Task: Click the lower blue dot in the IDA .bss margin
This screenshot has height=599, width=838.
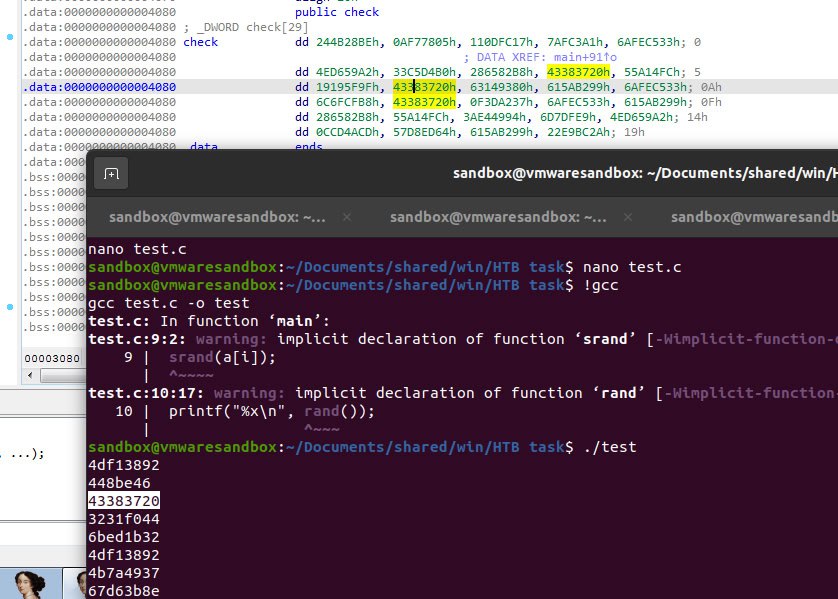Action: tap(10, 307)
